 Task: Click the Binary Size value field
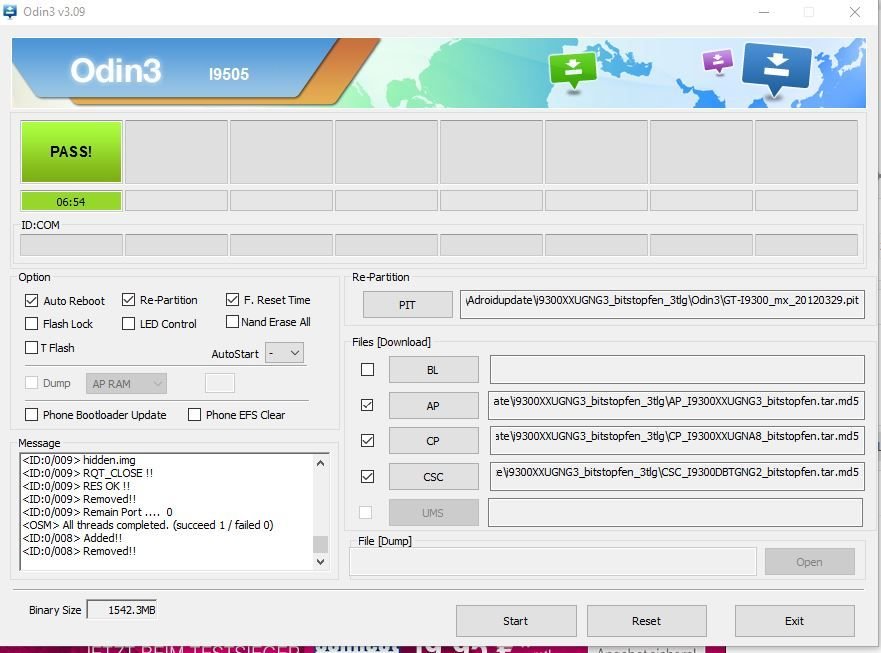122,610
